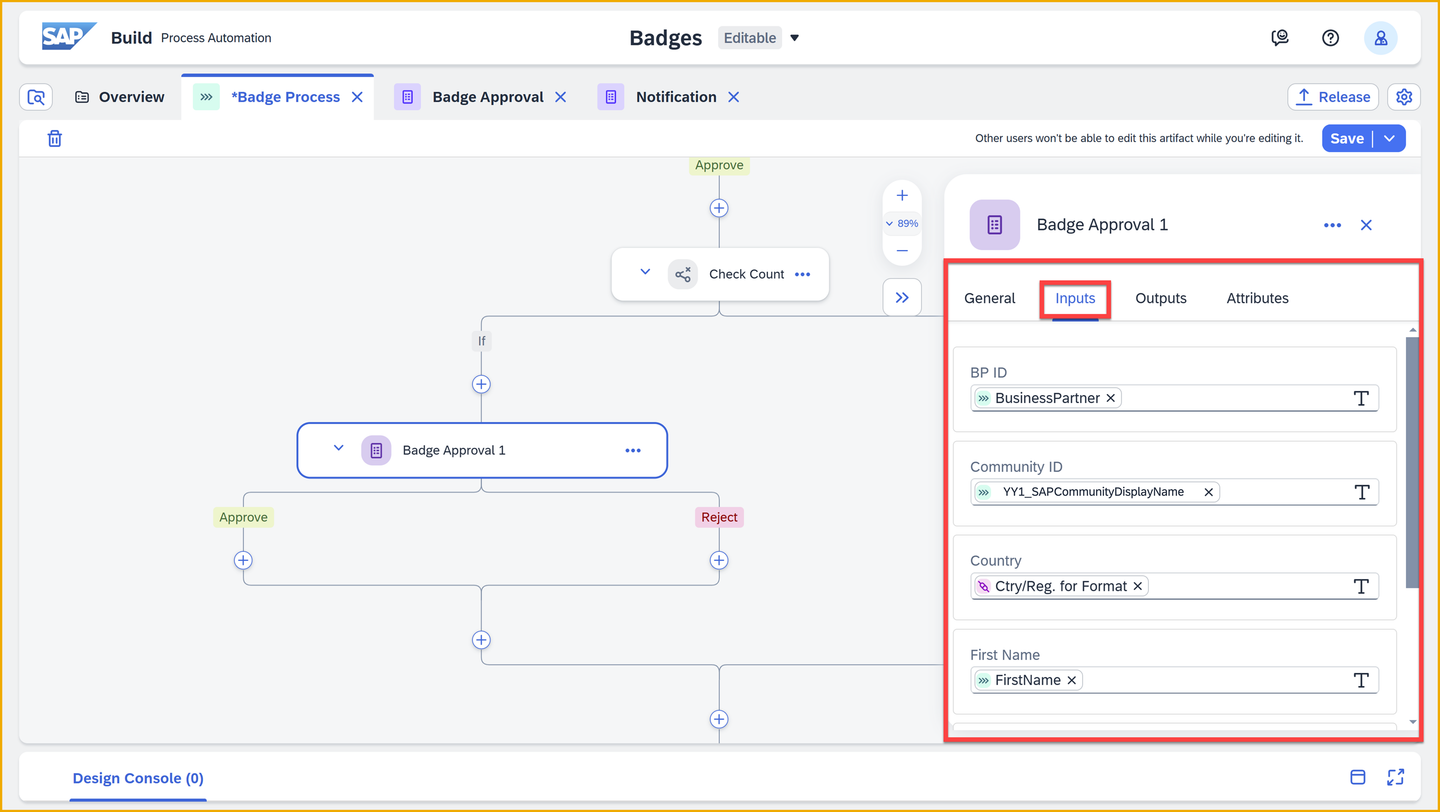Open the feedback chat icon in header

click(1280, 38)
